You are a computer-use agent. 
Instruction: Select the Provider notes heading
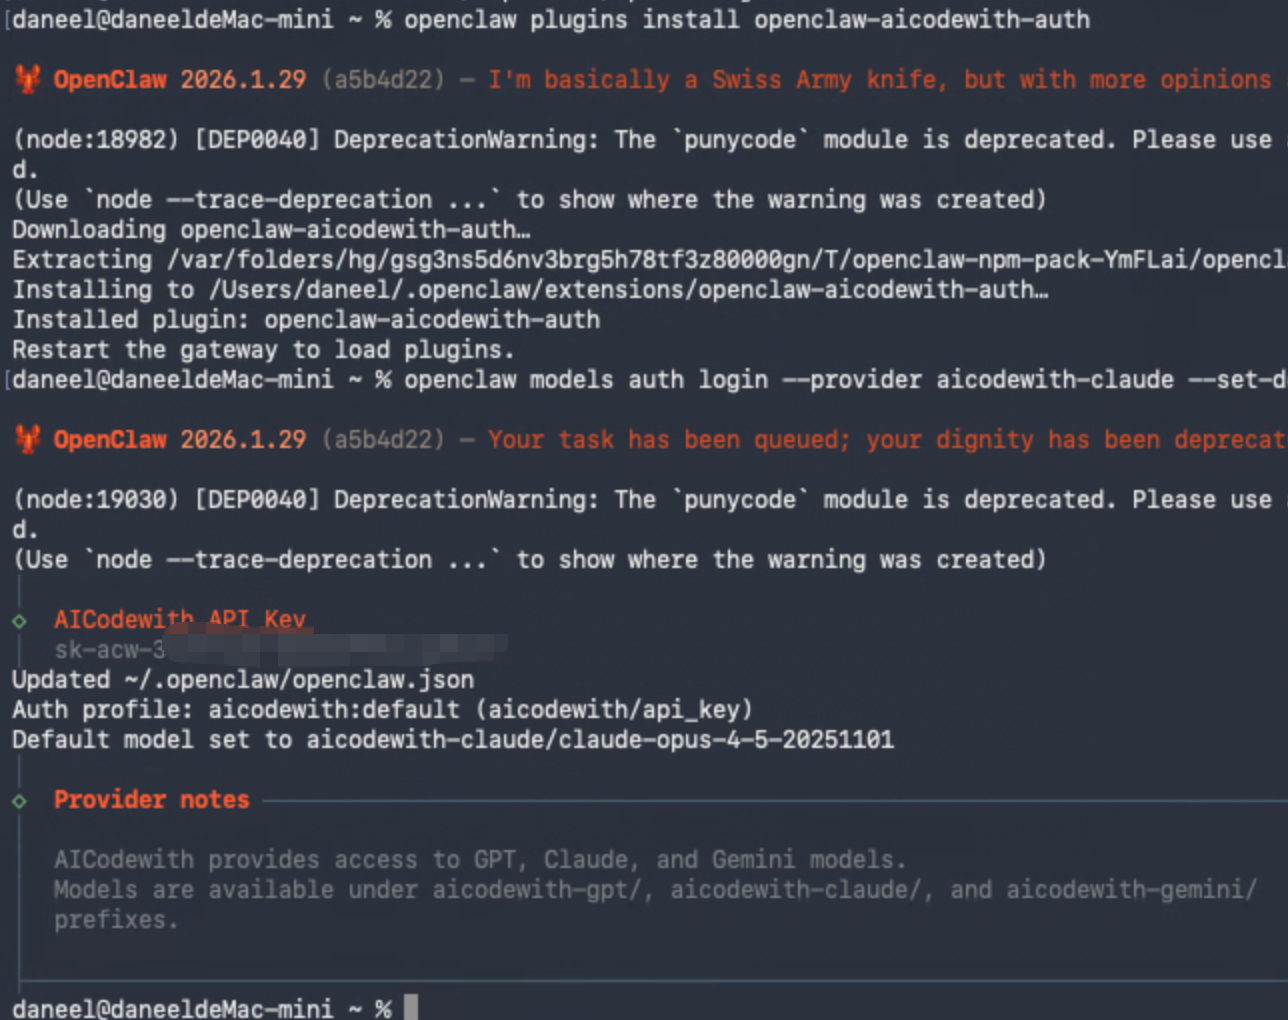point(151,800)
